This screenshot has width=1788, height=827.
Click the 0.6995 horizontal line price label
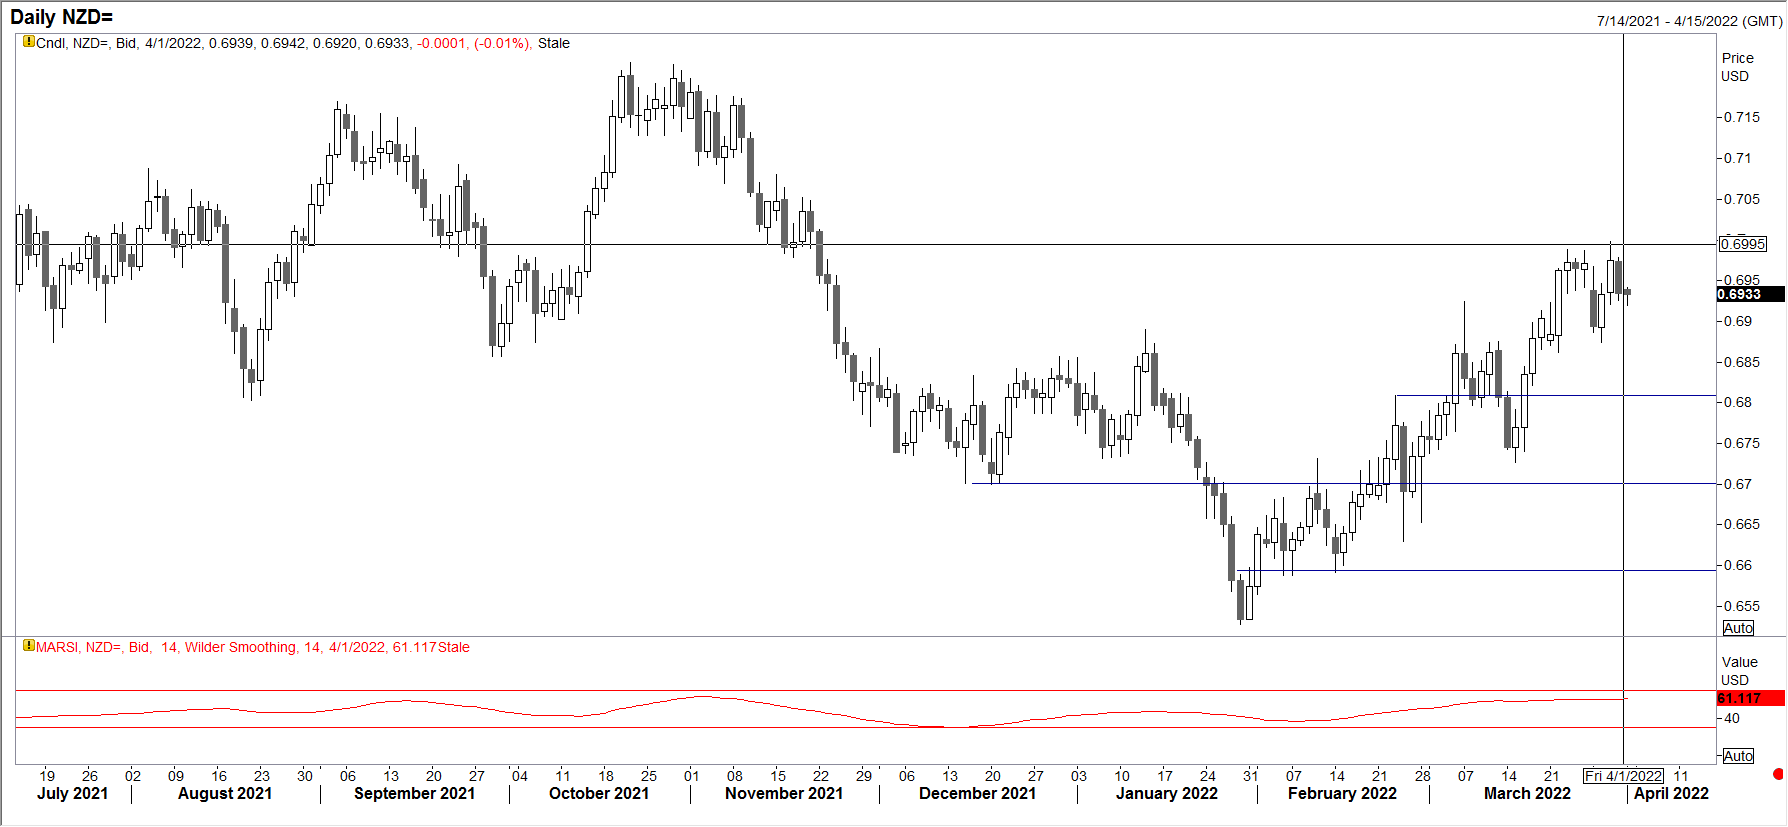click(1743, 244)
